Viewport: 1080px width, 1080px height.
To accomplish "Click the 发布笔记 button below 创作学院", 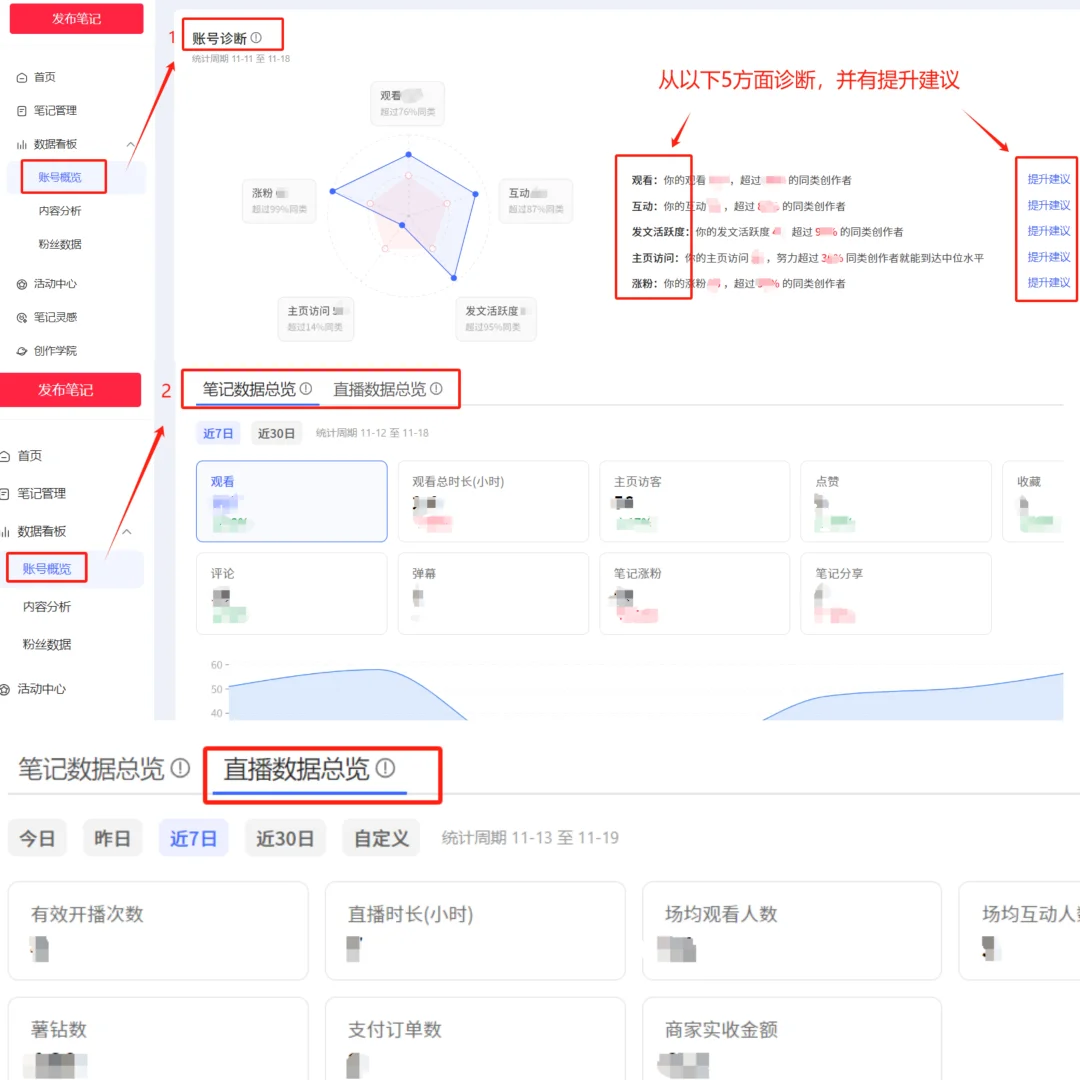I will 70,390.
